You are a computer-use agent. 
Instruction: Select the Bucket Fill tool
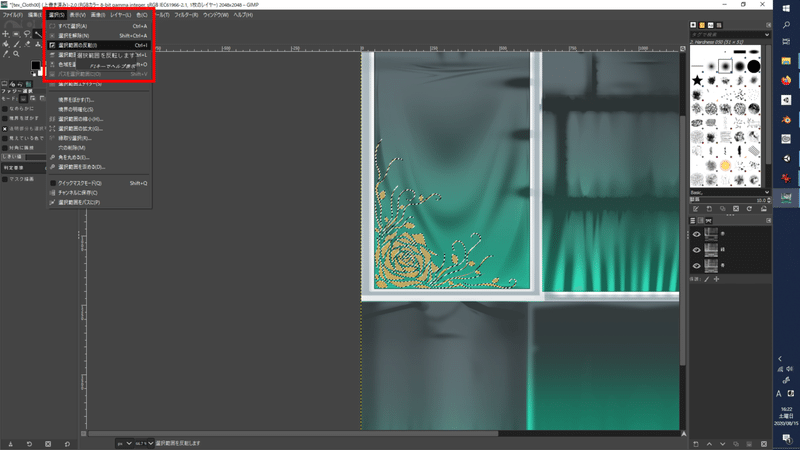pos(6,44)
